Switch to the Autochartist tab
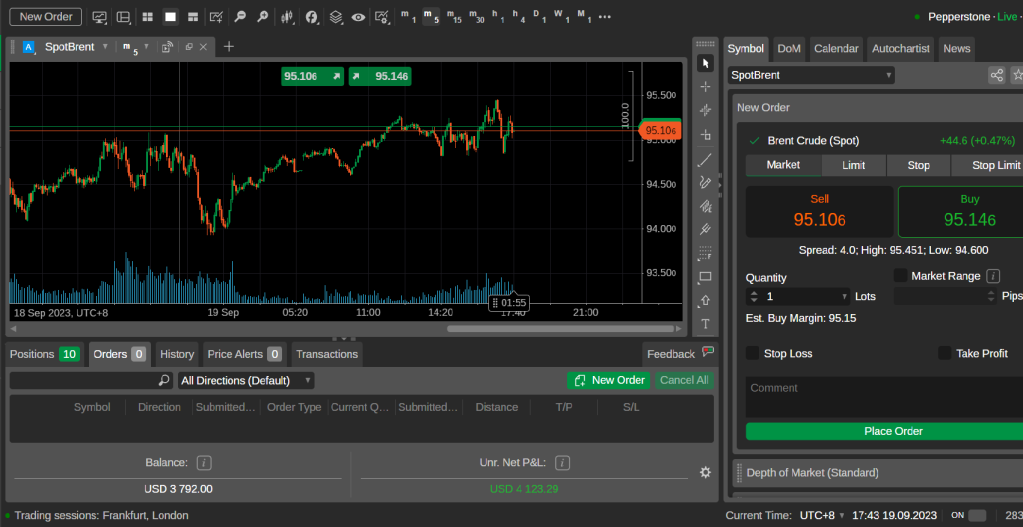The height and width of the screenshot is (527, 1023). pyautogui.click(x=900, y=48)
